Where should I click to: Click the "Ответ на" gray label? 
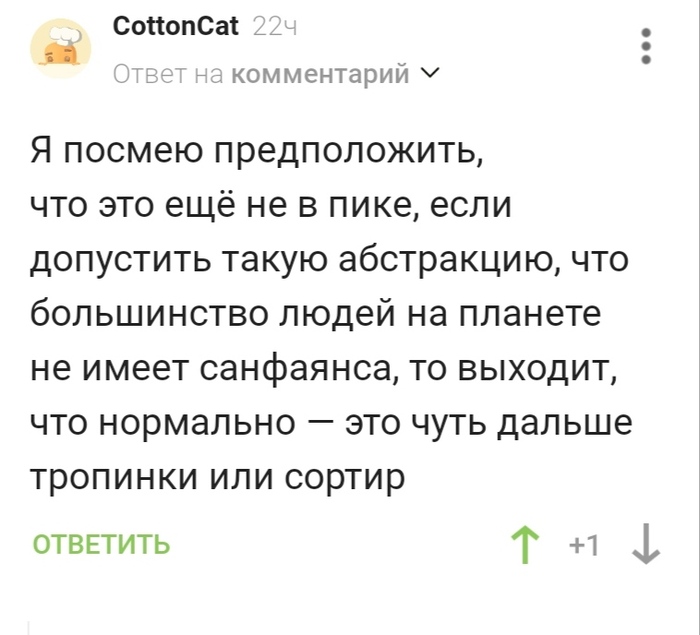(x=168, y=75)
